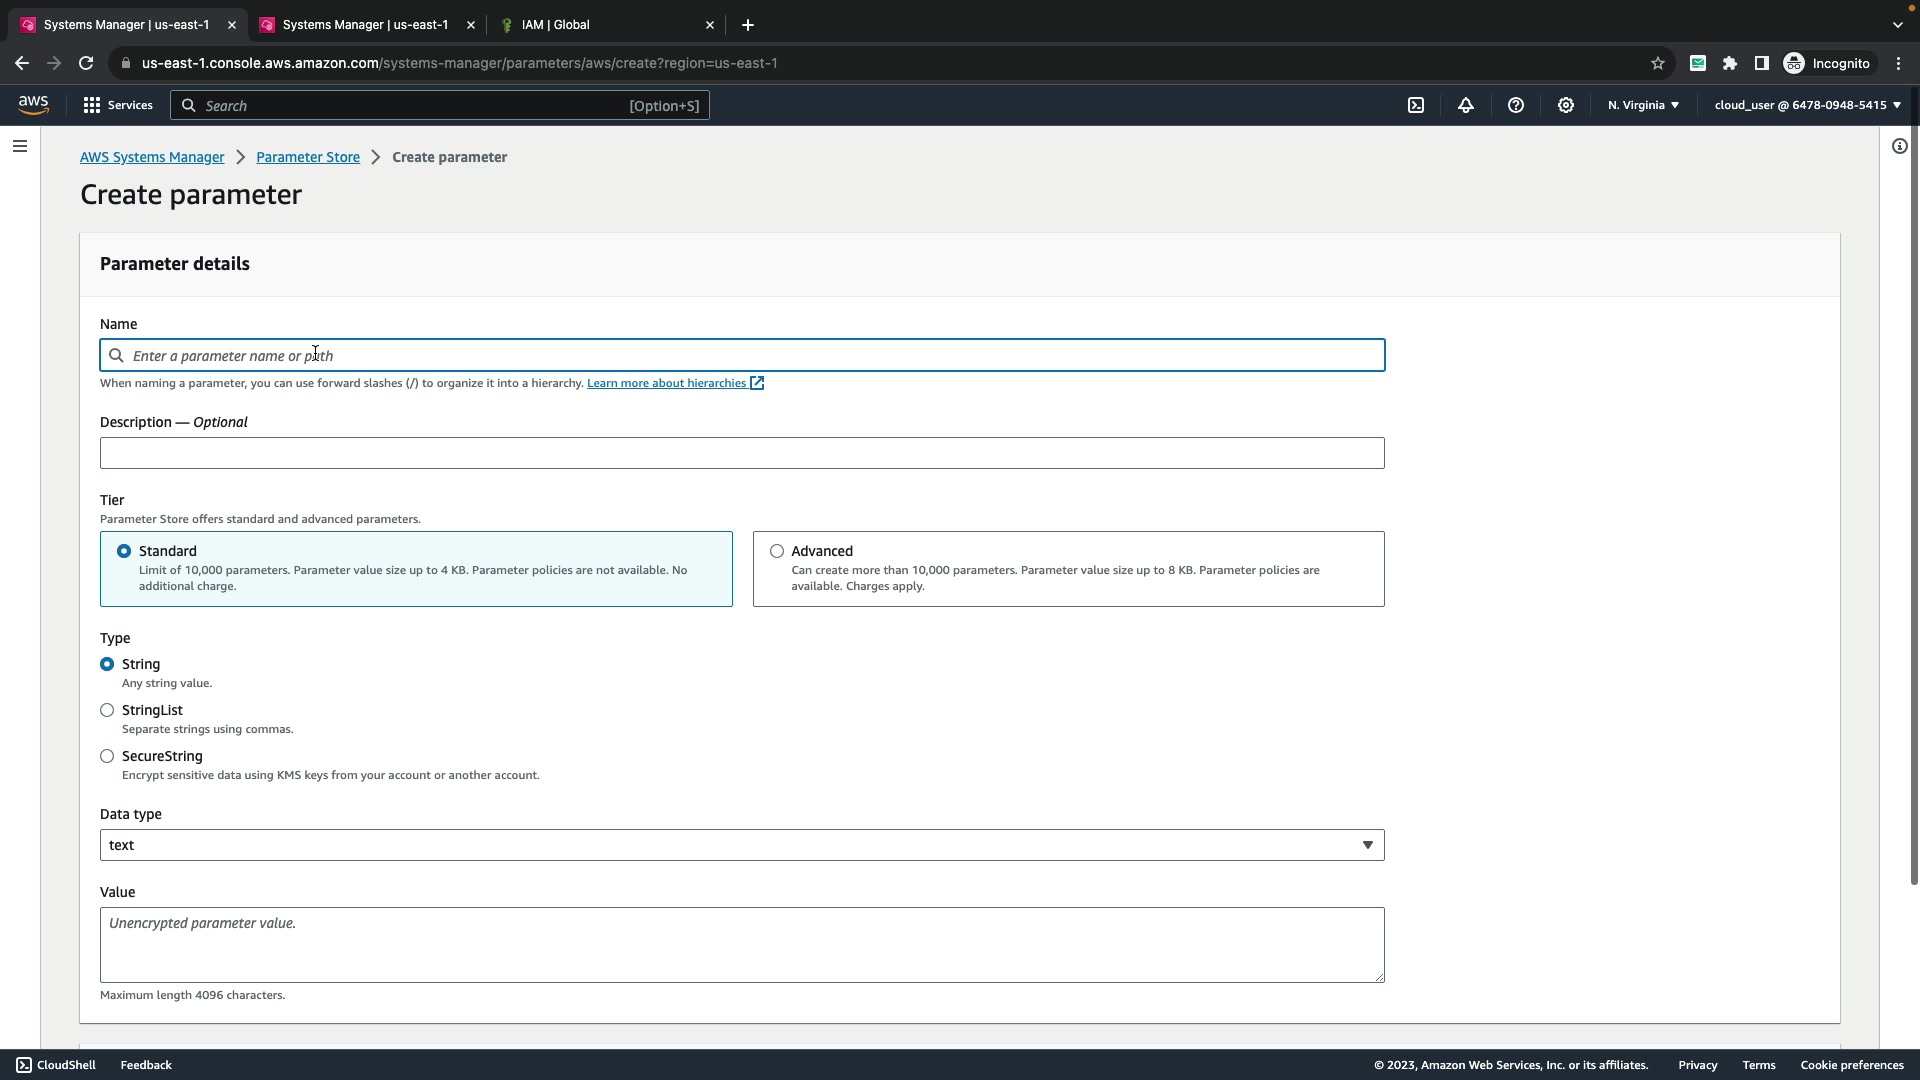1920x1080 pixels.
Task: Expand the N. Virginia region selector
Action: coord(1643,105)
